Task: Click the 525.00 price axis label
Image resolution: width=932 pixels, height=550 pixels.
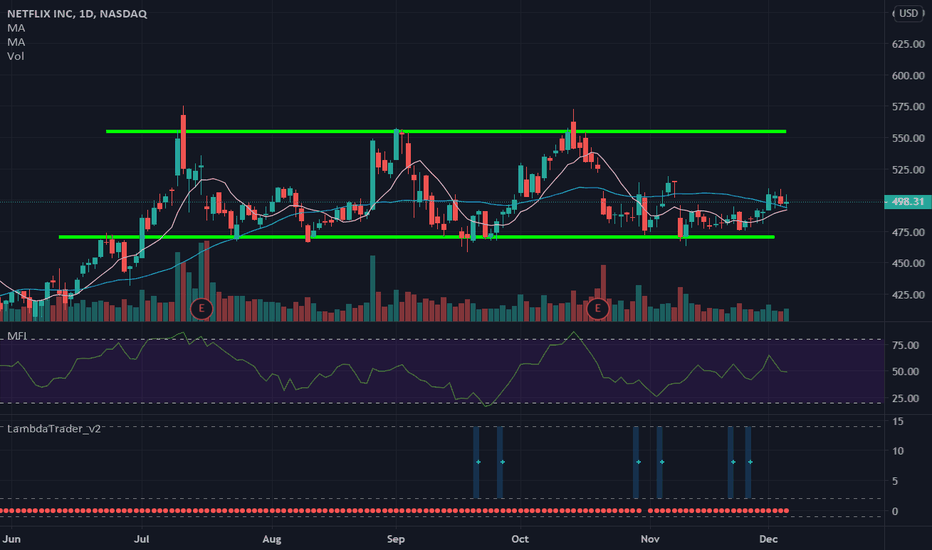Action: [x=908, y=169]
